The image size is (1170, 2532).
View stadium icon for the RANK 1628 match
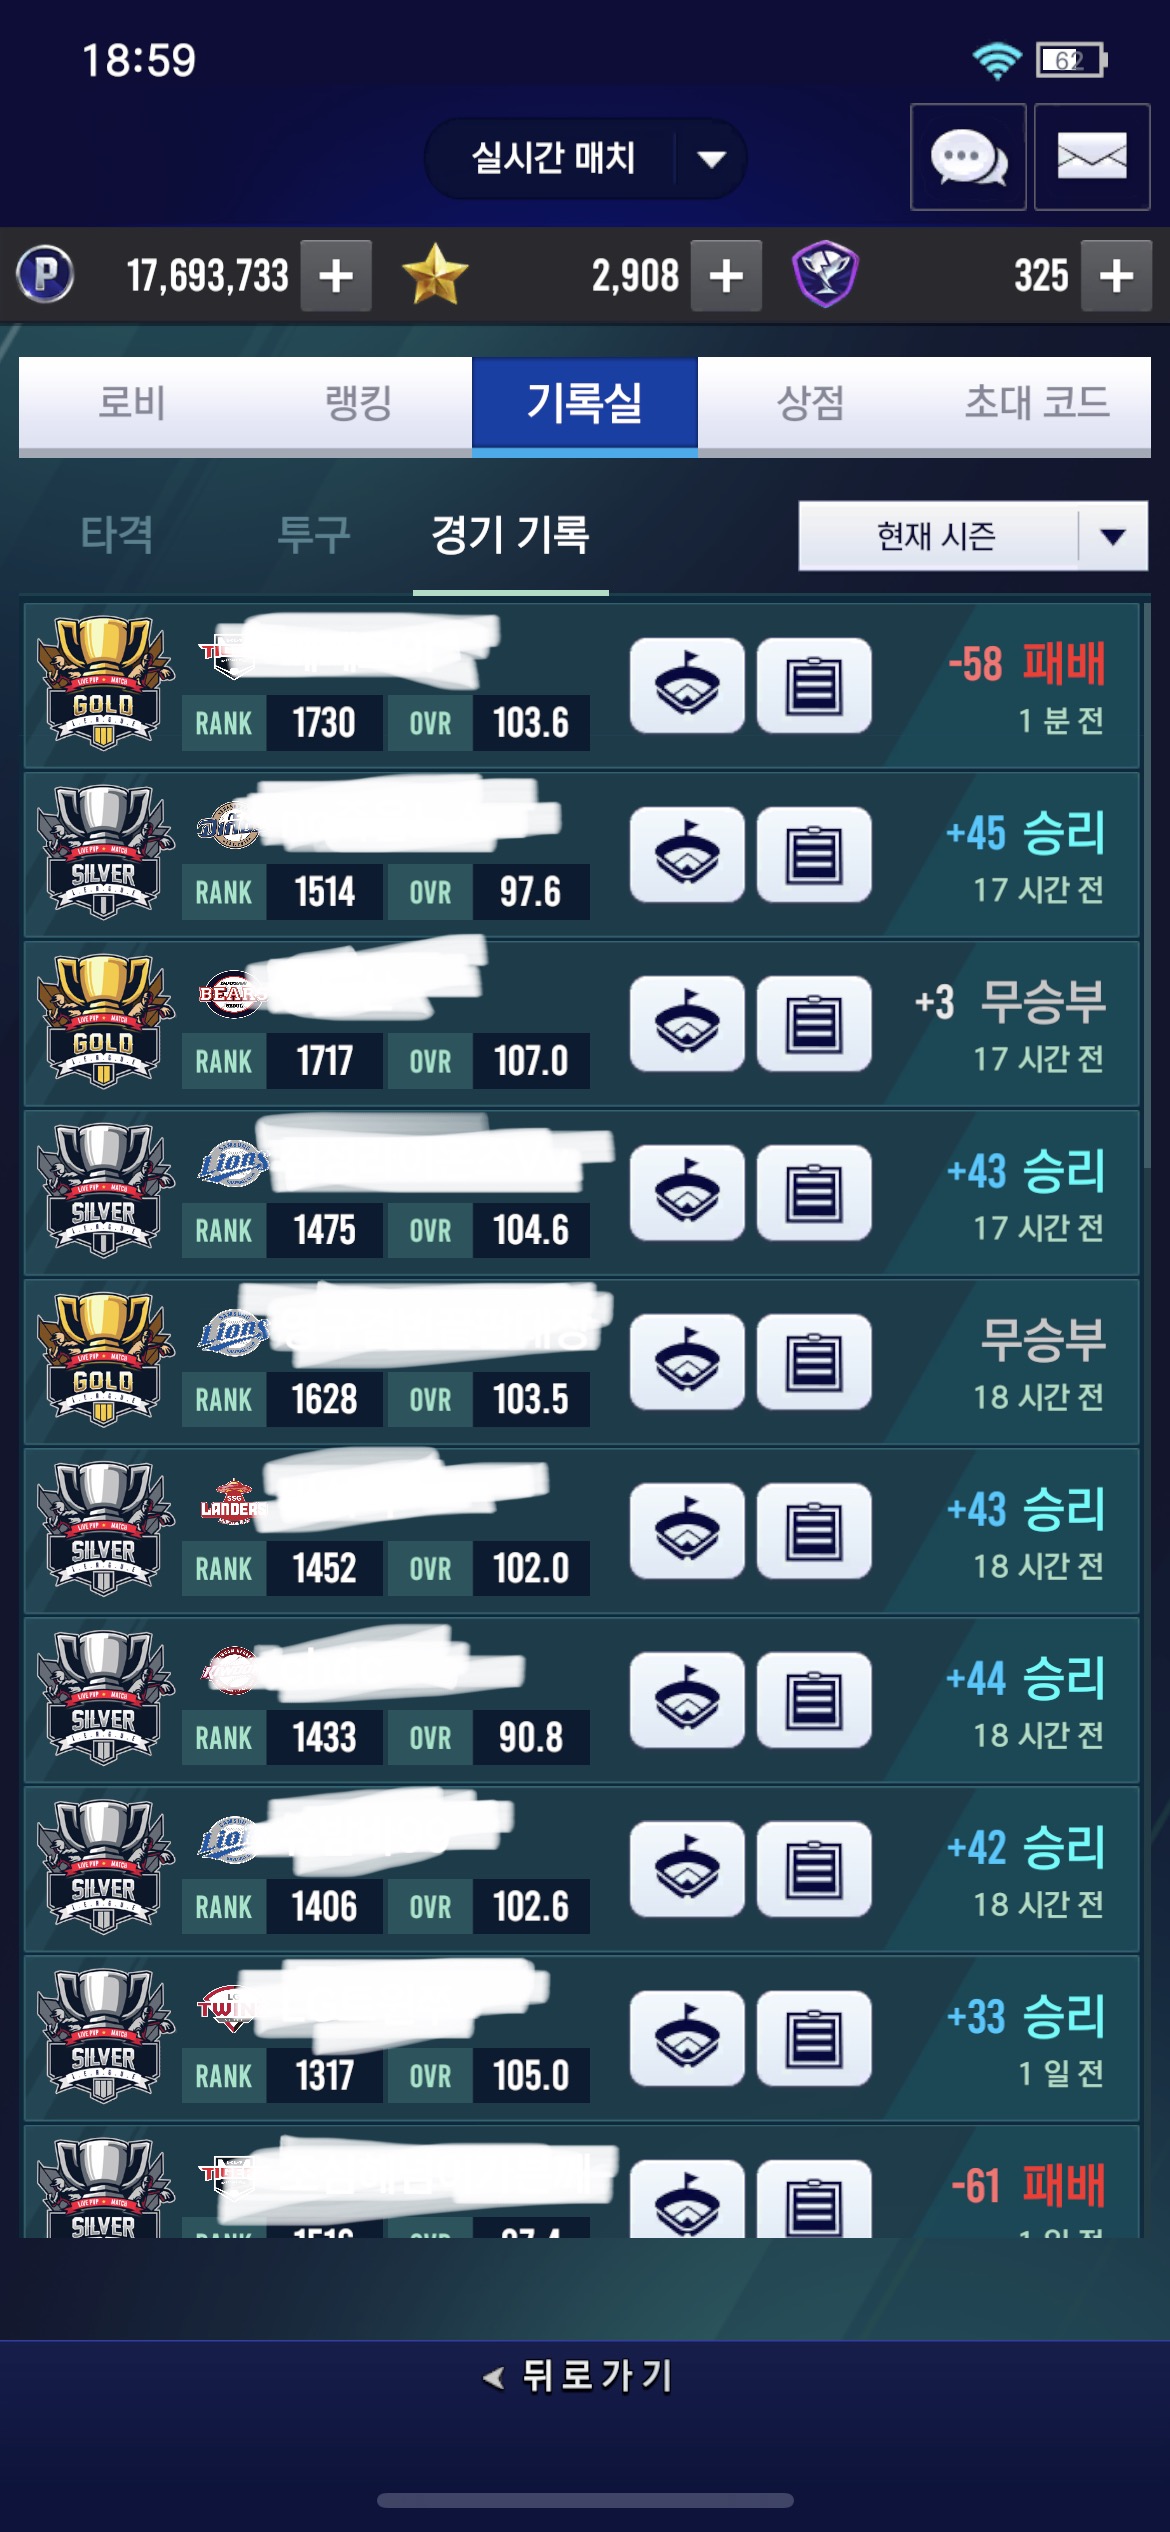(x=687, y=1362)
